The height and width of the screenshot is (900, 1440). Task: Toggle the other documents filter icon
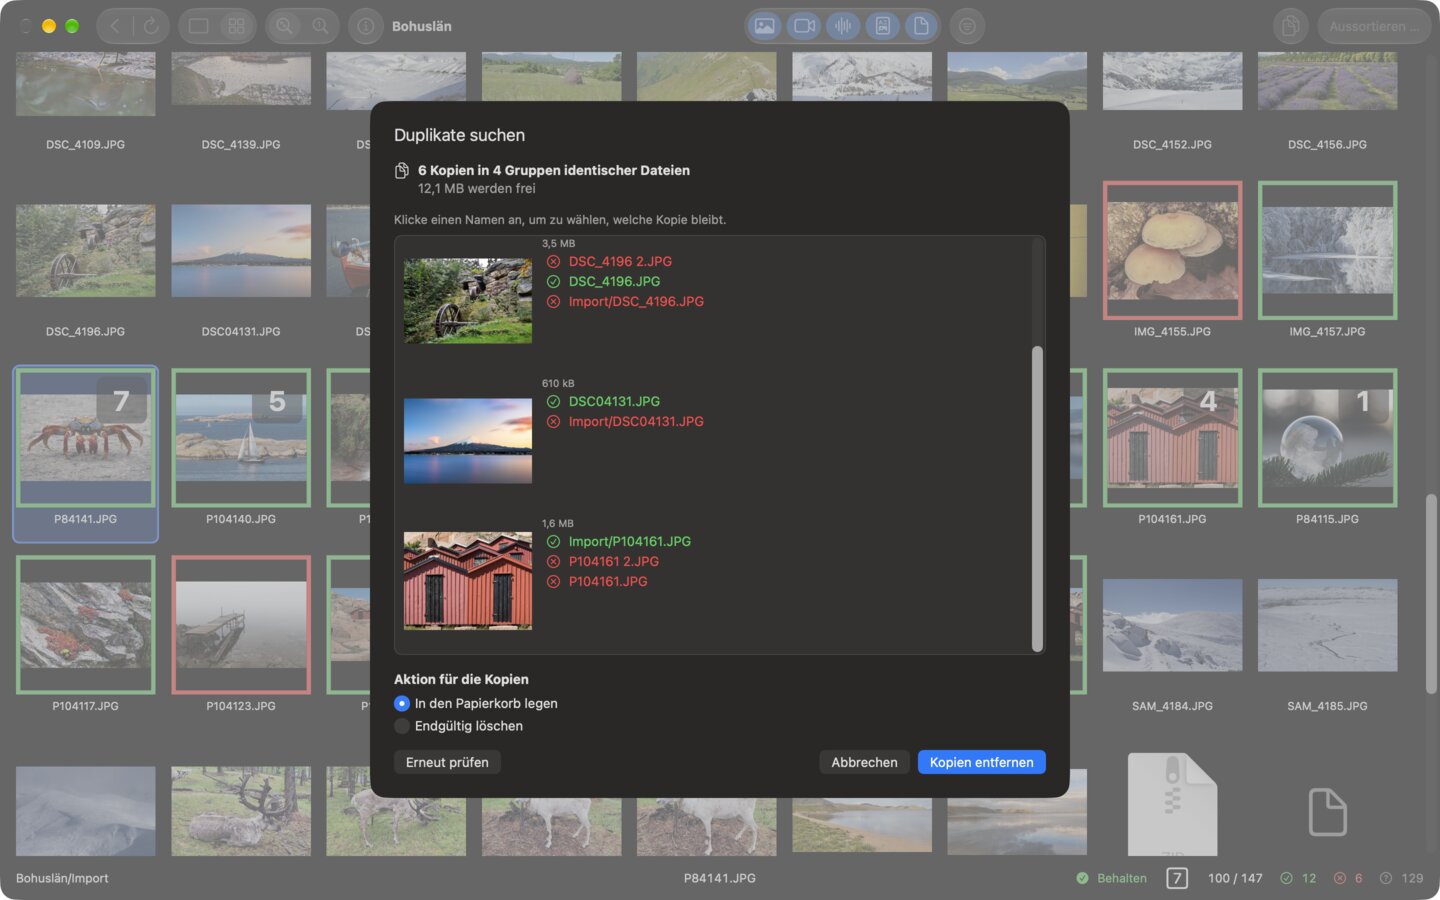[921, 26]
